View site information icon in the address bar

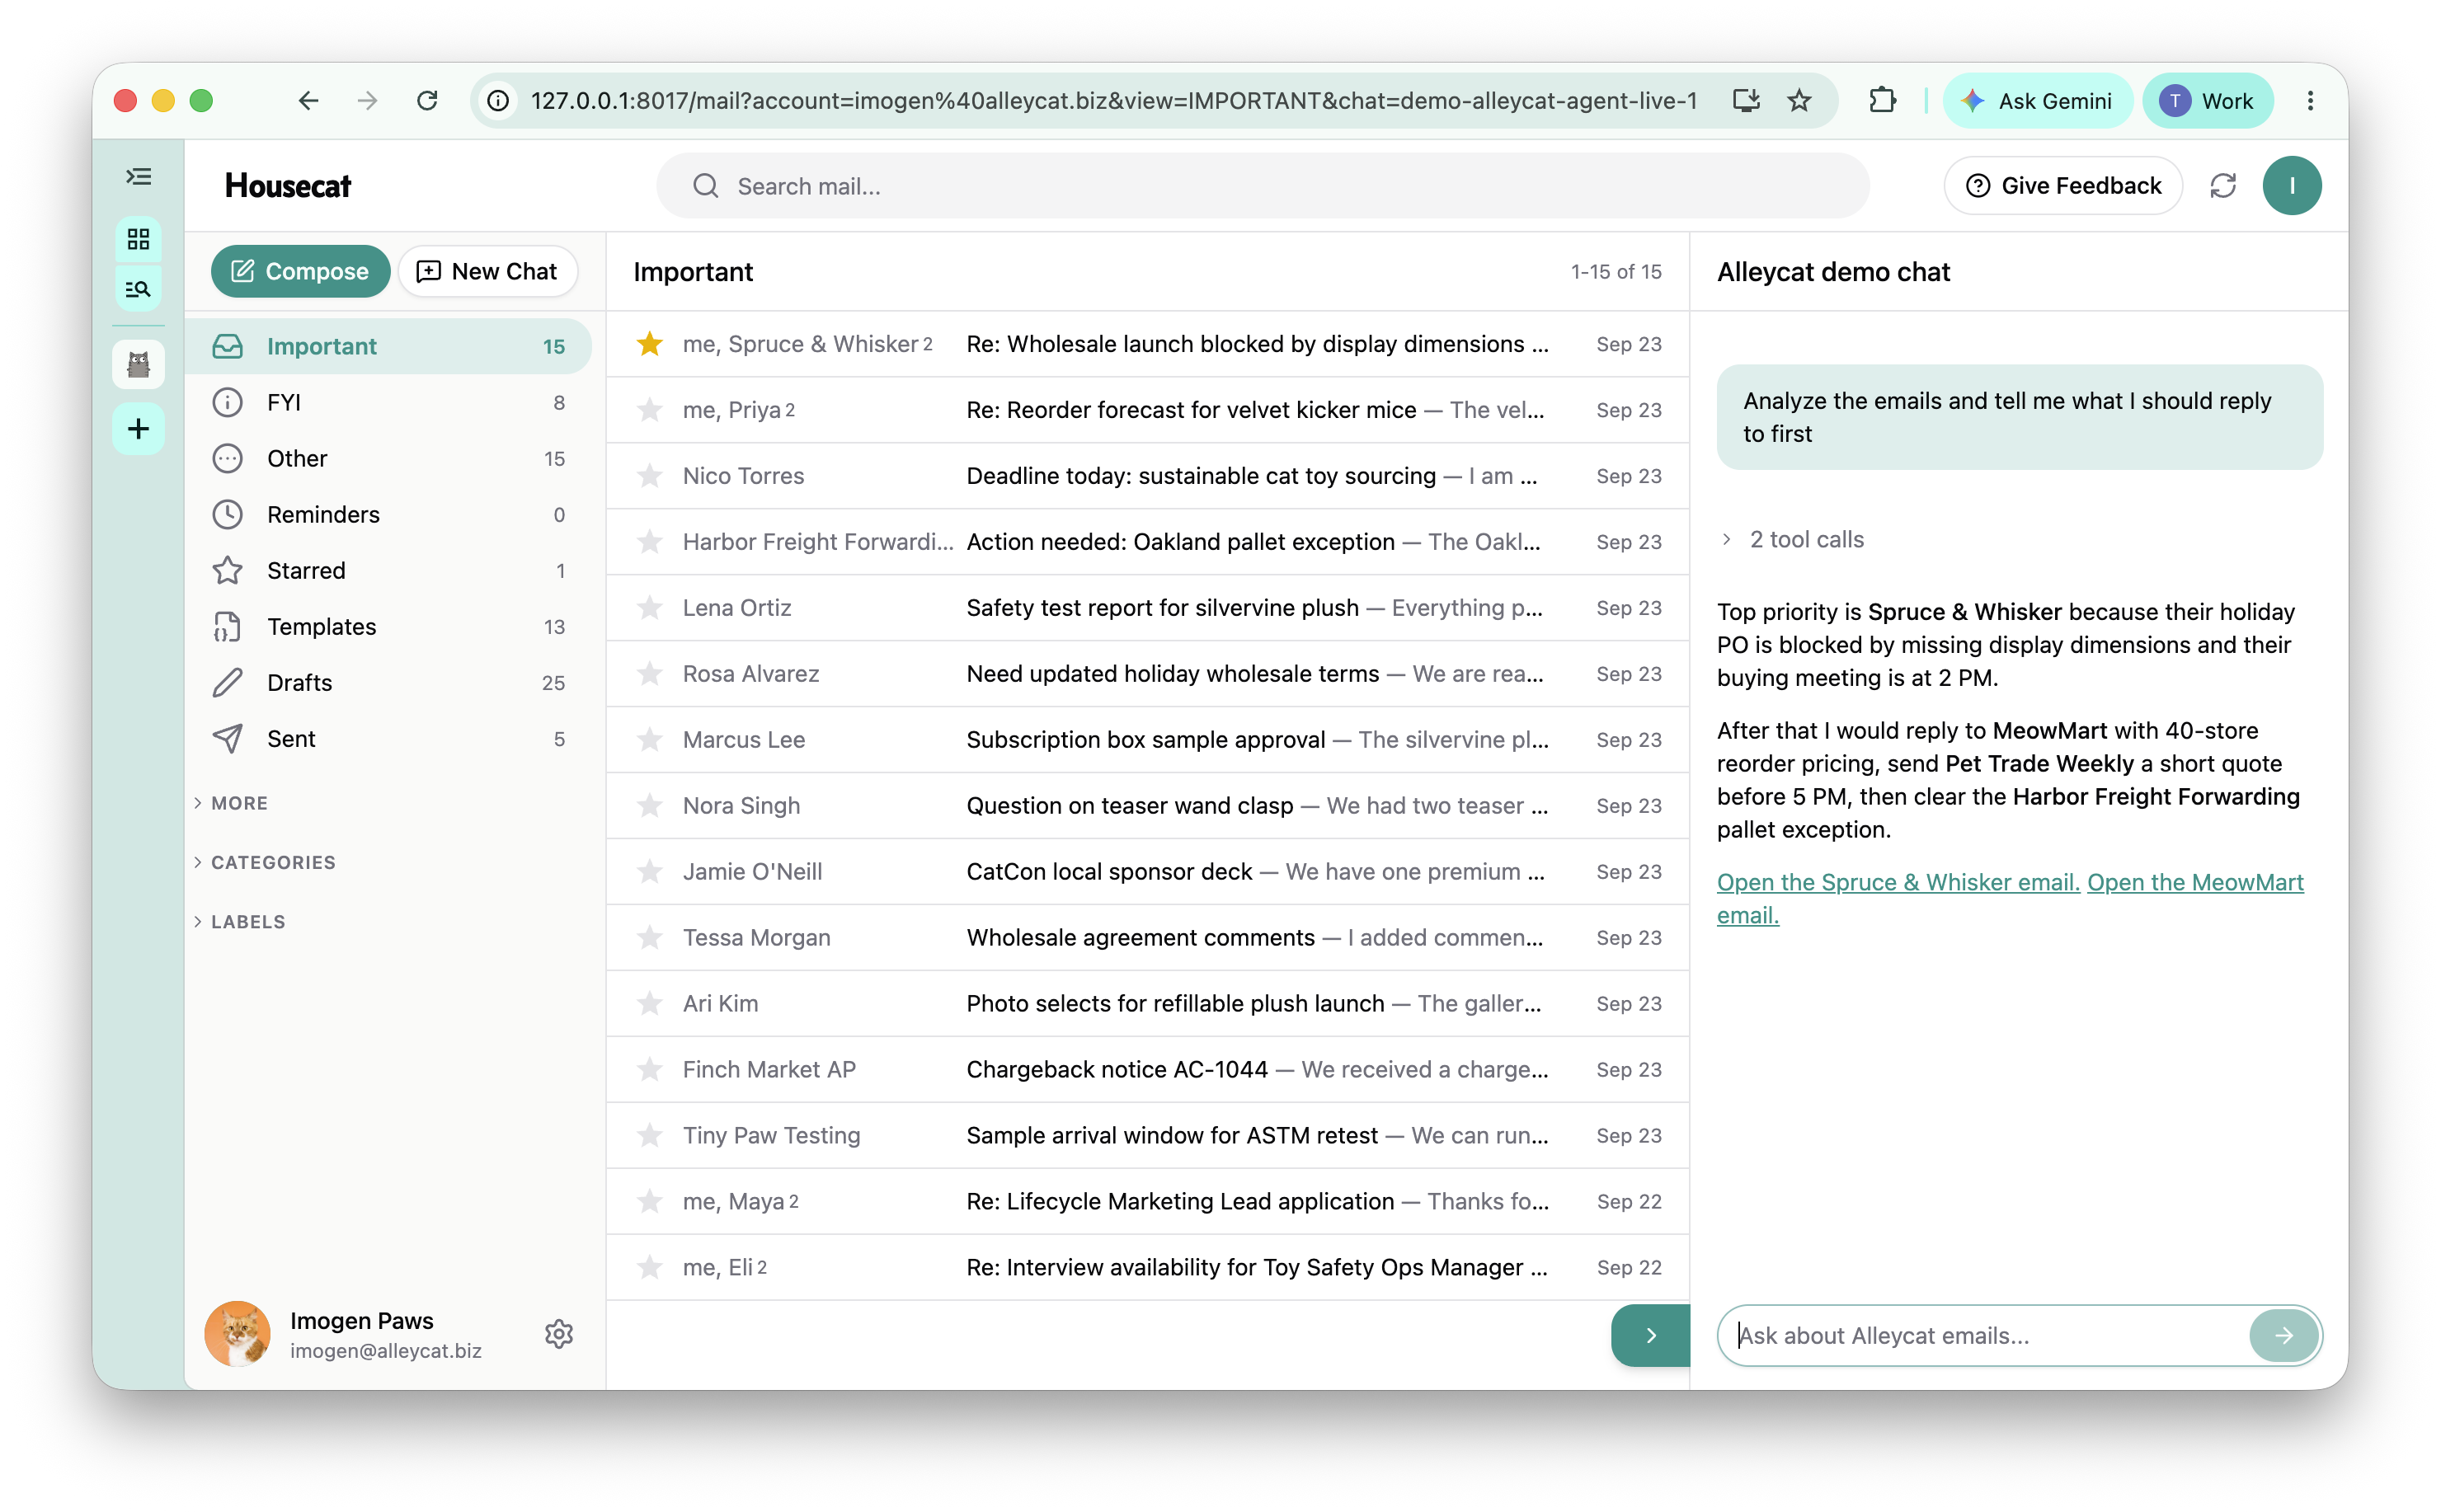tap(498, 101)
